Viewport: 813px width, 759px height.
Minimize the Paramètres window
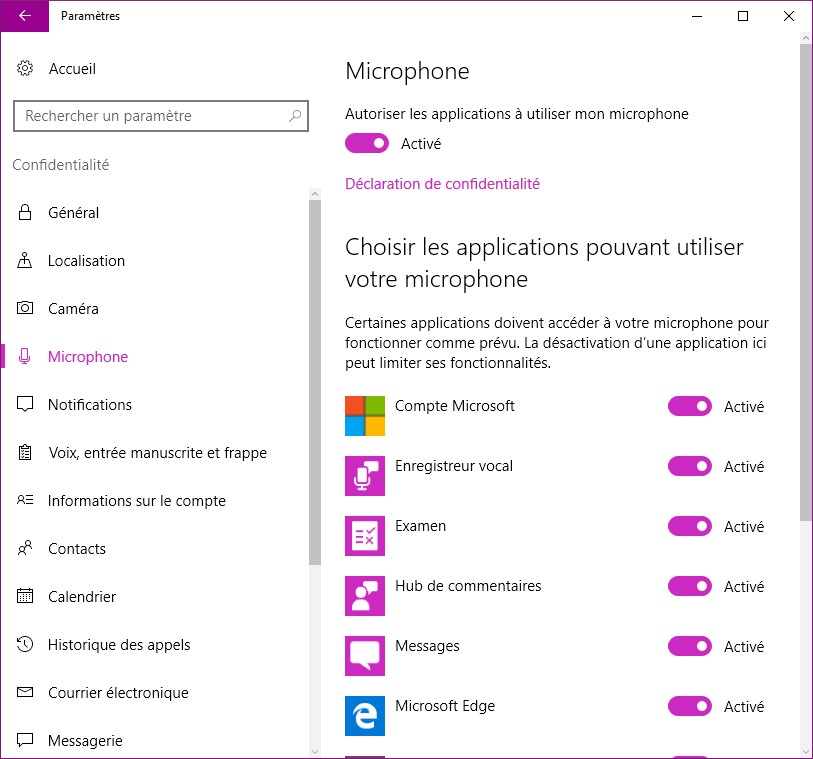697,16
